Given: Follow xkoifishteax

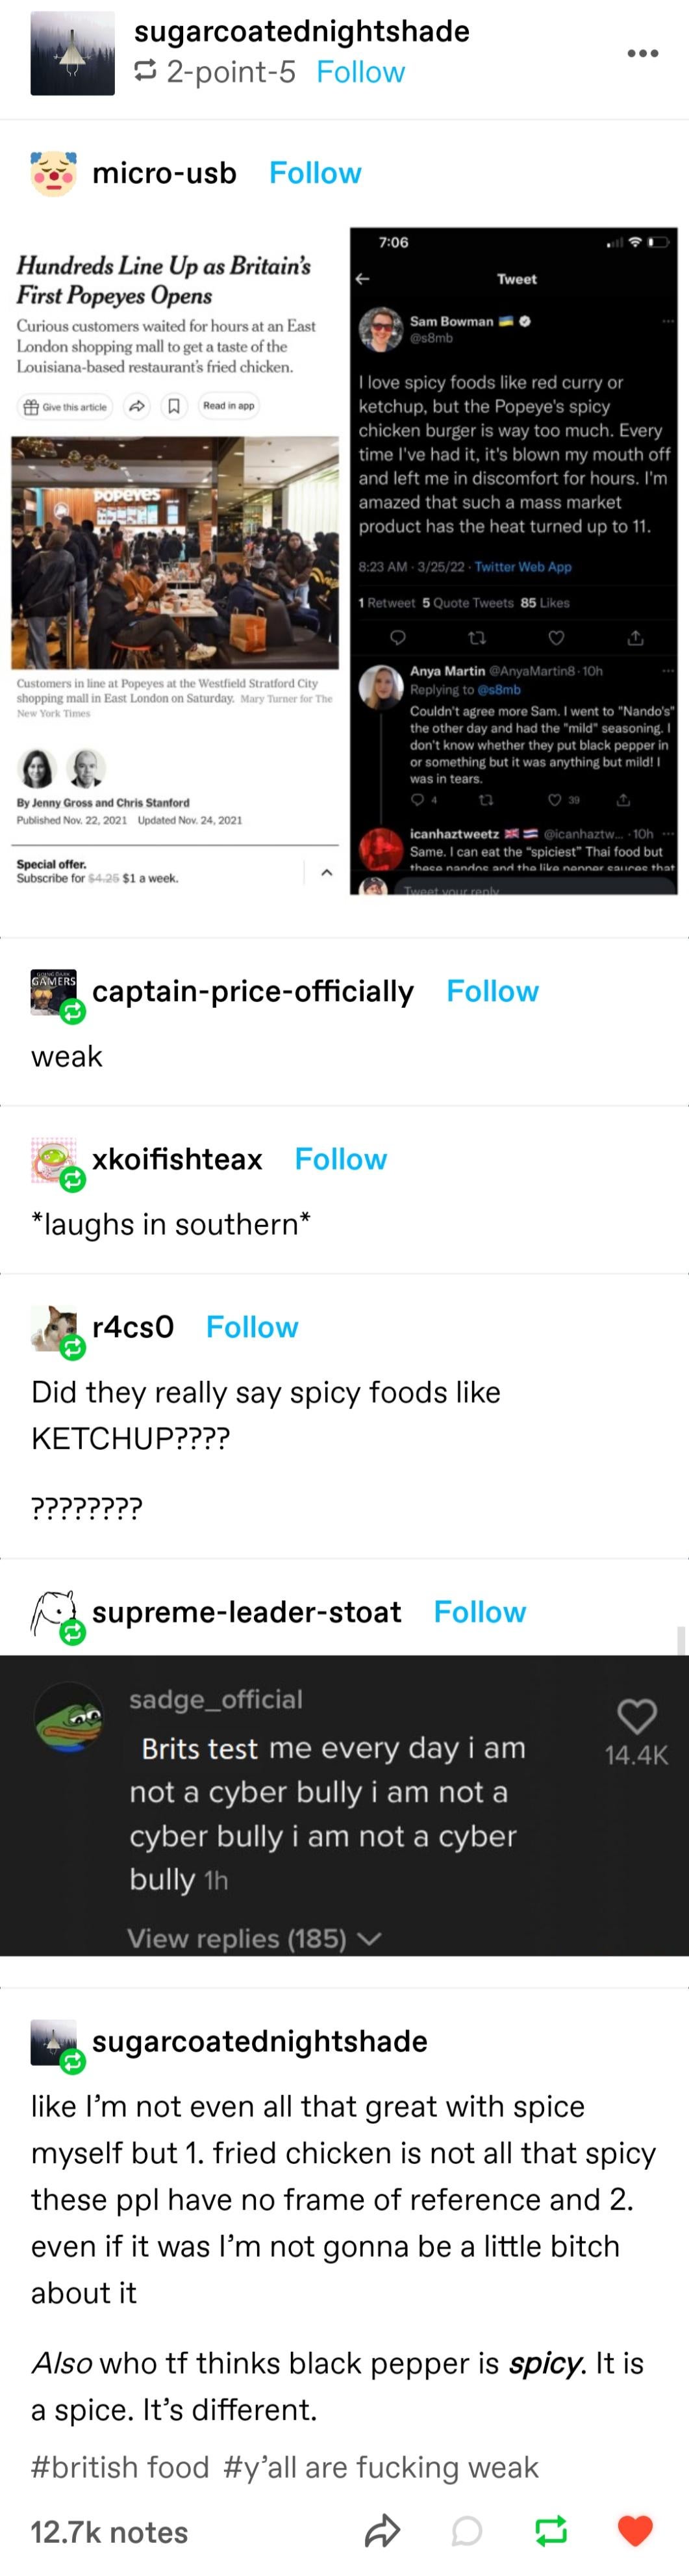Looking at the screenshot, I should pyautogui.click(x=340, y=1159).
